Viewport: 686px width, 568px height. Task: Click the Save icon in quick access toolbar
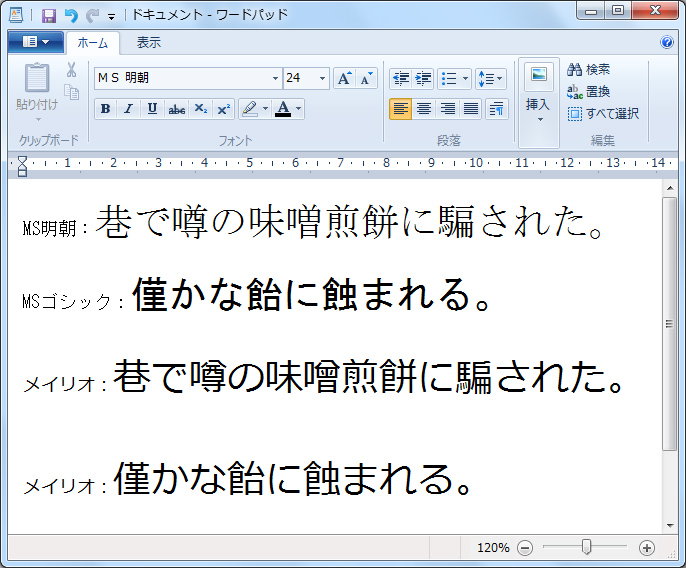[49, 16]
